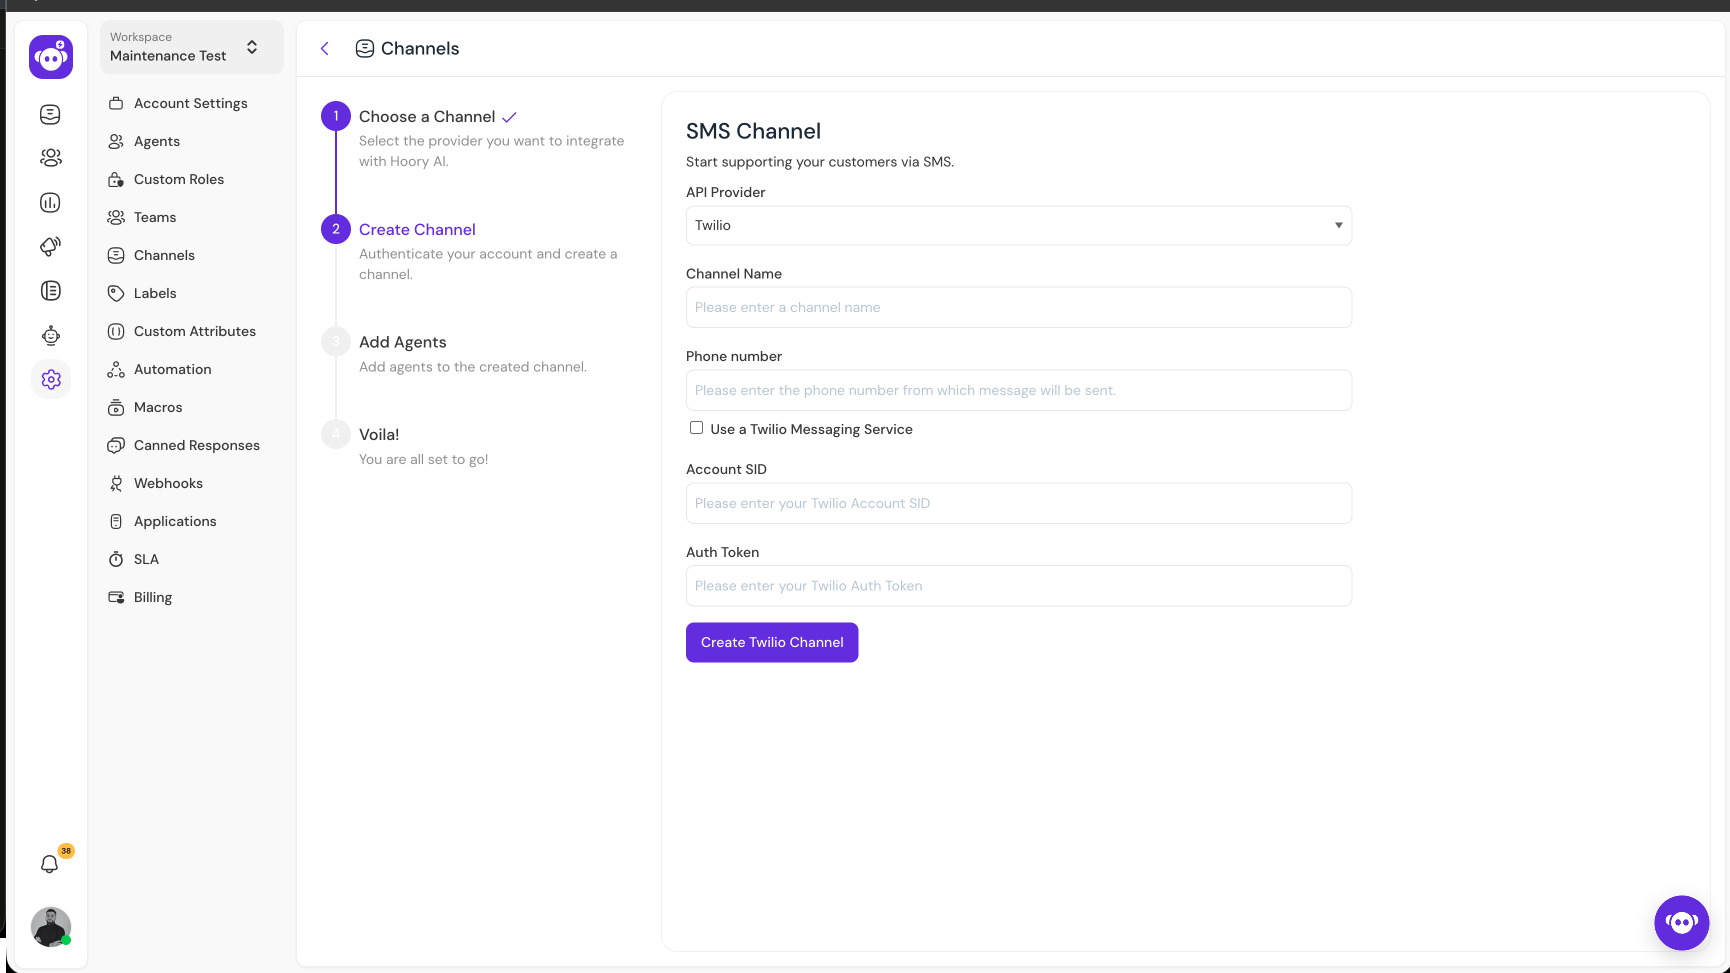Click the SMS Channel heading
Viewport: 1730px width, 973px height.
pyautogui.click(x=753, y=131)
